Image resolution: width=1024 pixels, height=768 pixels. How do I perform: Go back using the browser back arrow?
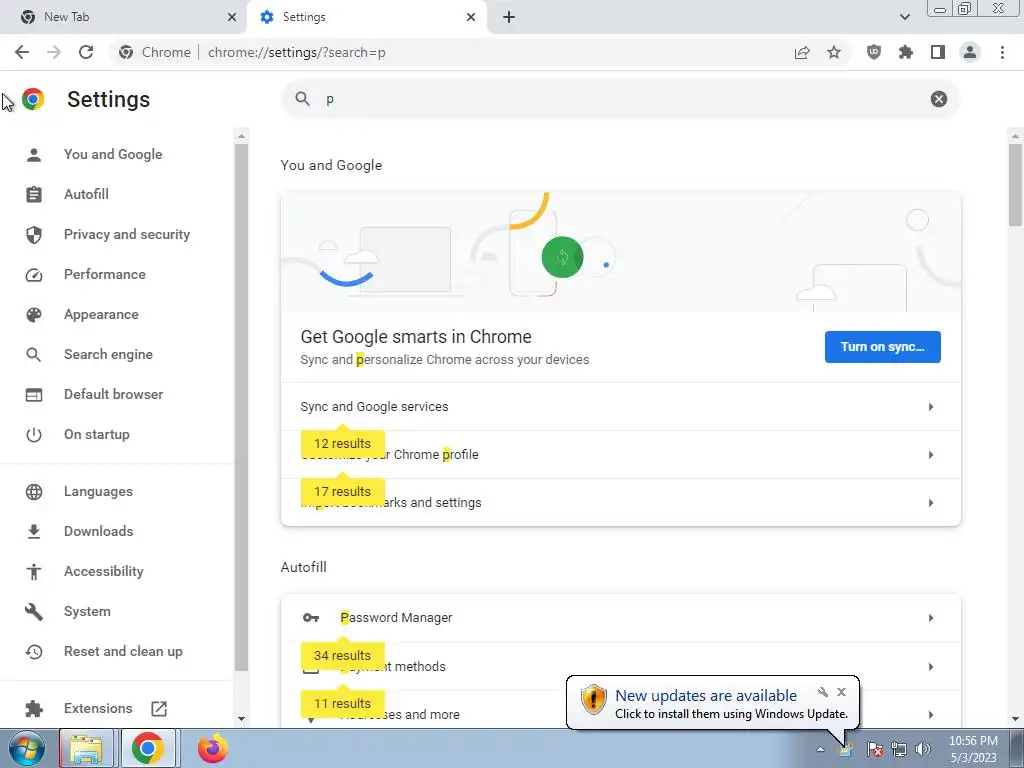click(22, 52)
